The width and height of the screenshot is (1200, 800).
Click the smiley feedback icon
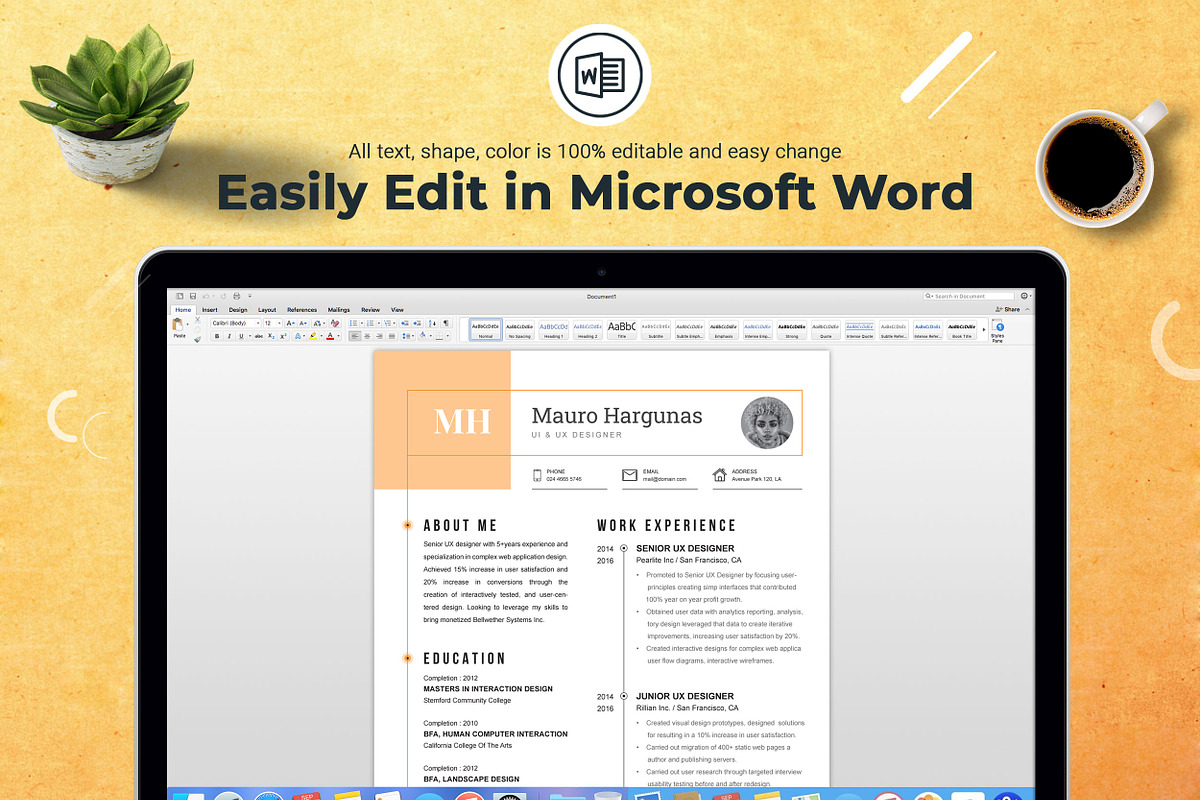(1023, 296)
